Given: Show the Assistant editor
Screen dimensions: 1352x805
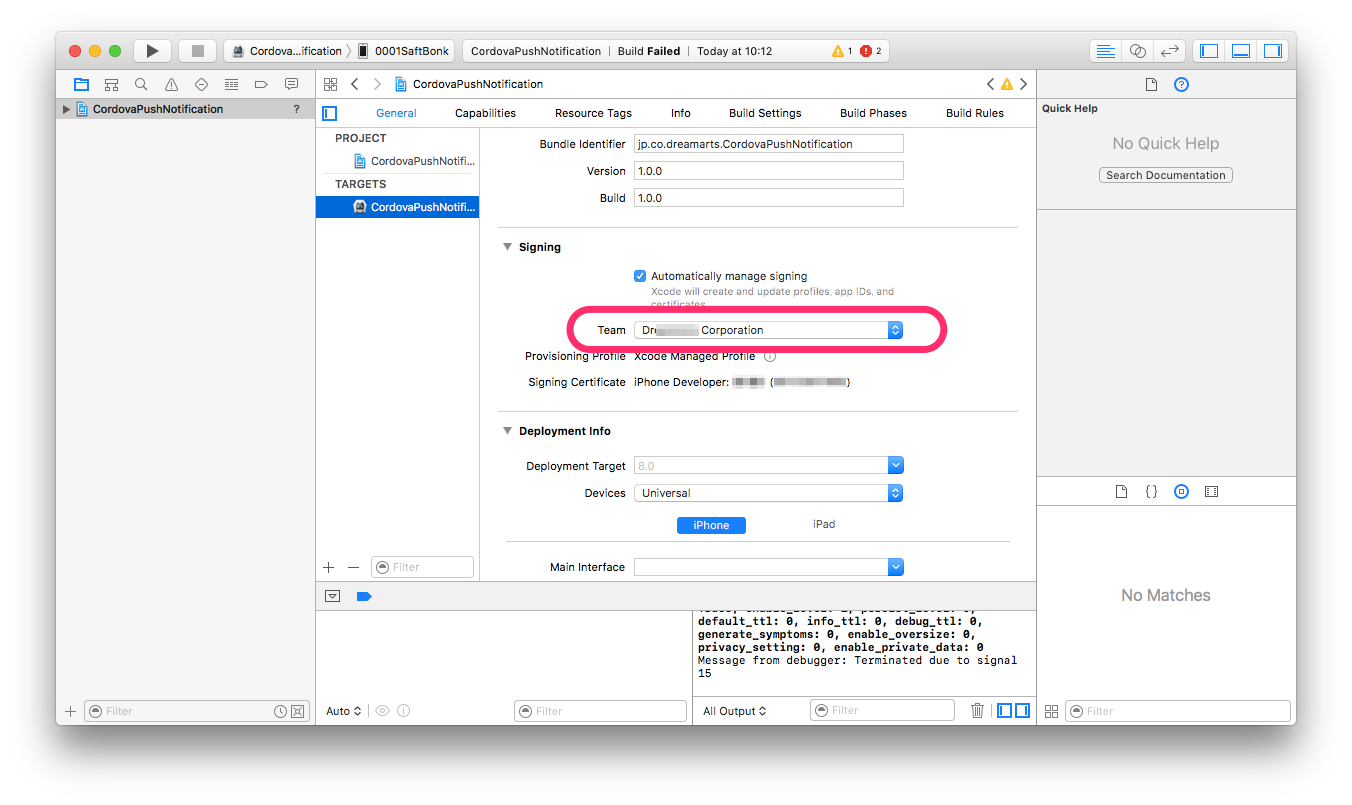Looking at the screenshot, I should tap(1137, 51).
